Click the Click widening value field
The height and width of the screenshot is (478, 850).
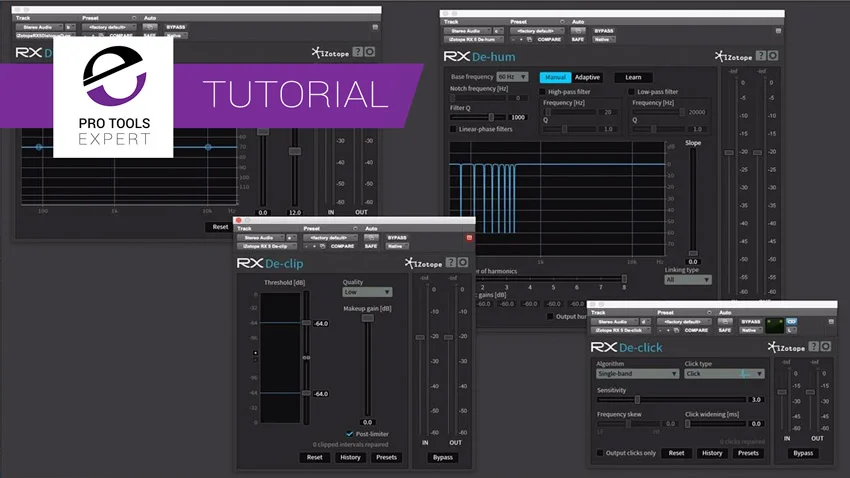tap(755, 423)
